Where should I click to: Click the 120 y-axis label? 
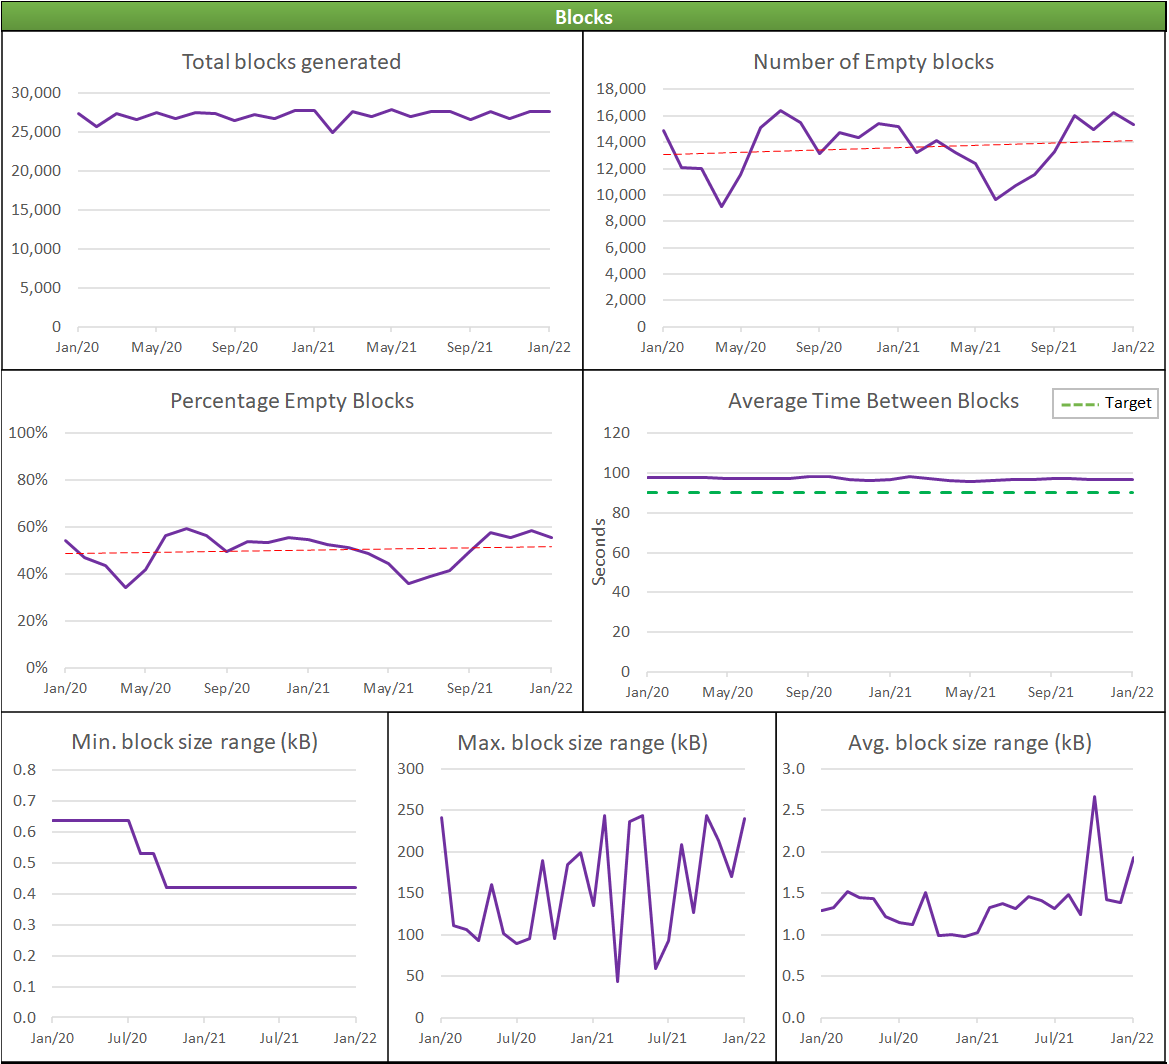[x=617, y=432]
